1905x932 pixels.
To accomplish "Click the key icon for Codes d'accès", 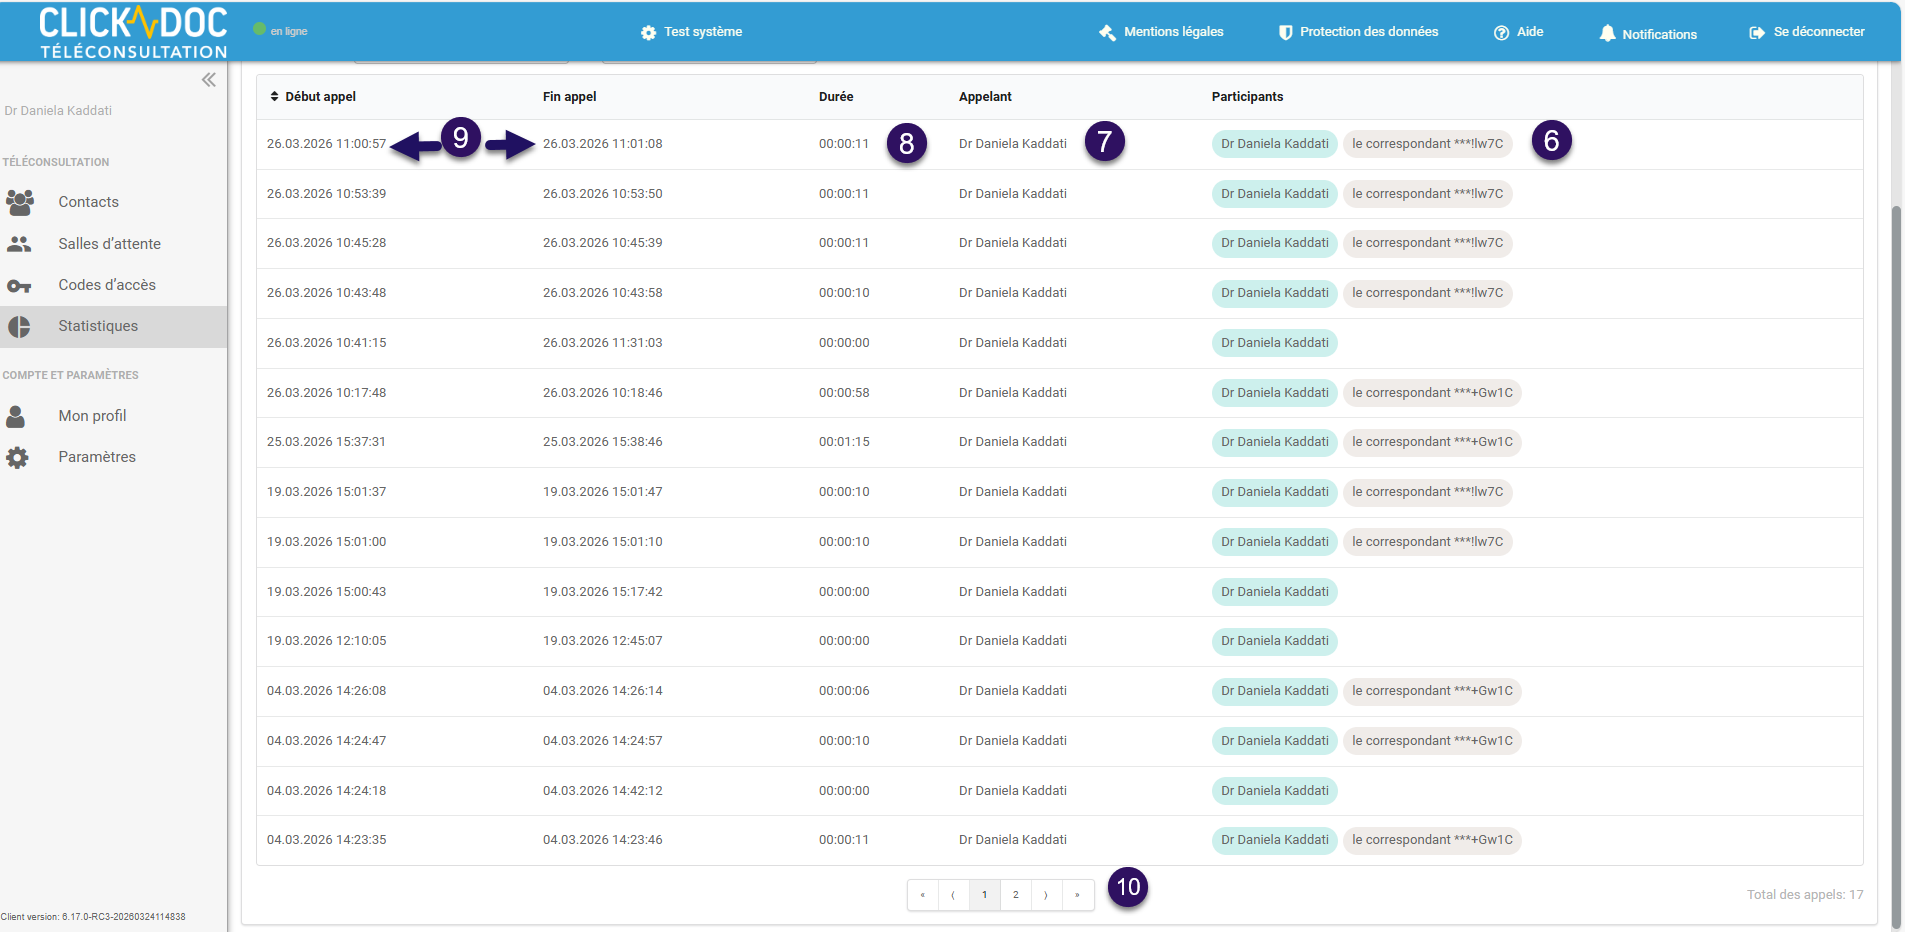I will pos(19,286).
